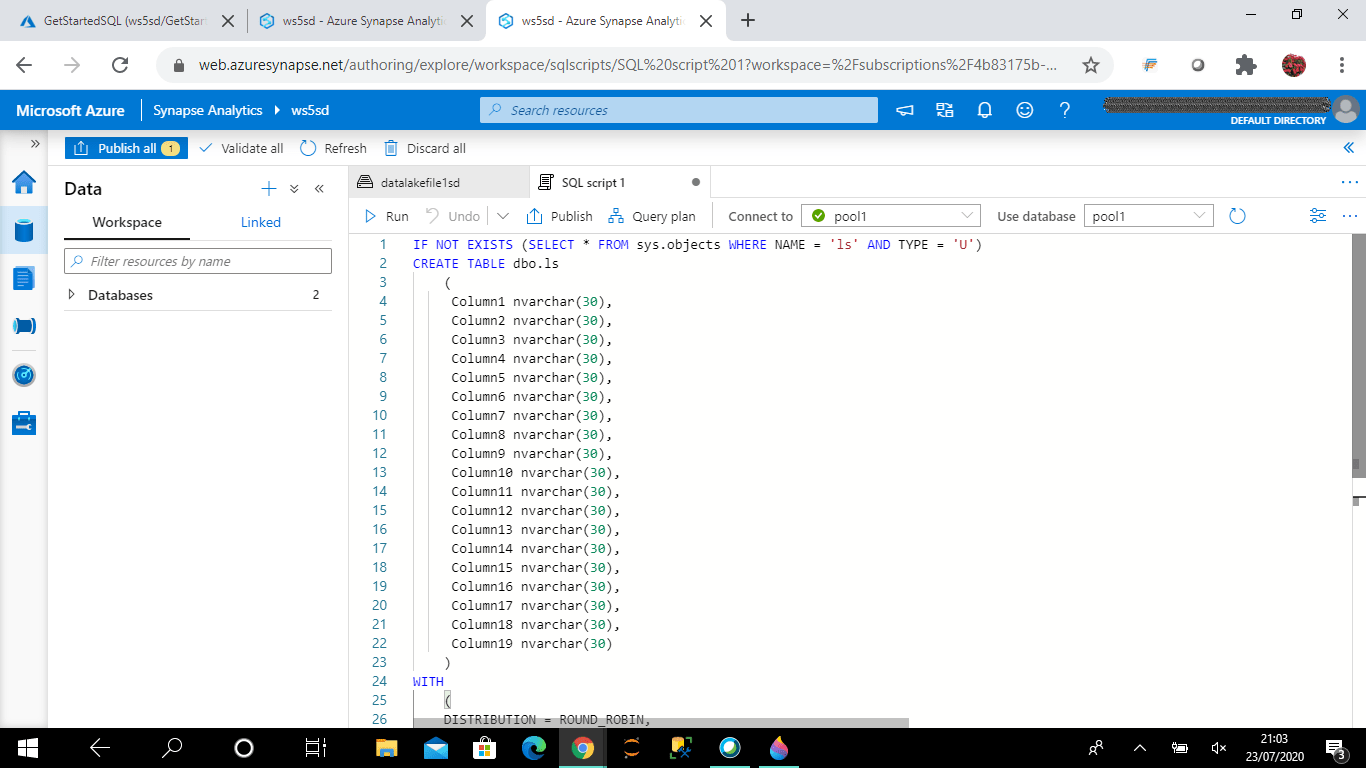Open the script settings sliders icon
Screen dimensions: 1366x768
1318,216
